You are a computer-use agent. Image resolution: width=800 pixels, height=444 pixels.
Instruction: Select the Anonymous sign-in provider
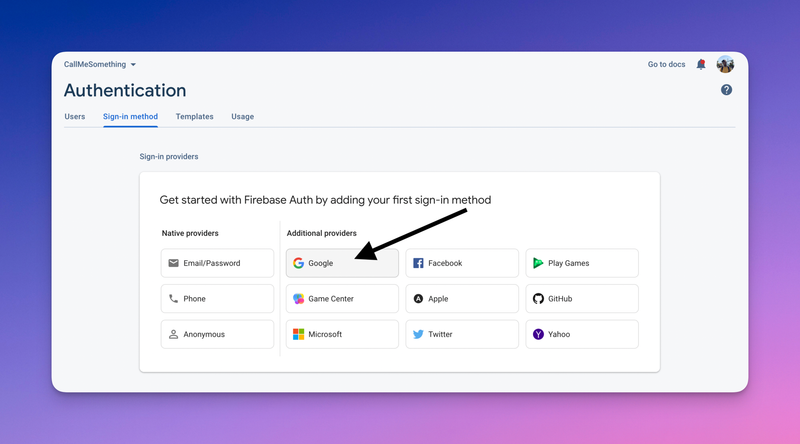click(x=217, y=334)
